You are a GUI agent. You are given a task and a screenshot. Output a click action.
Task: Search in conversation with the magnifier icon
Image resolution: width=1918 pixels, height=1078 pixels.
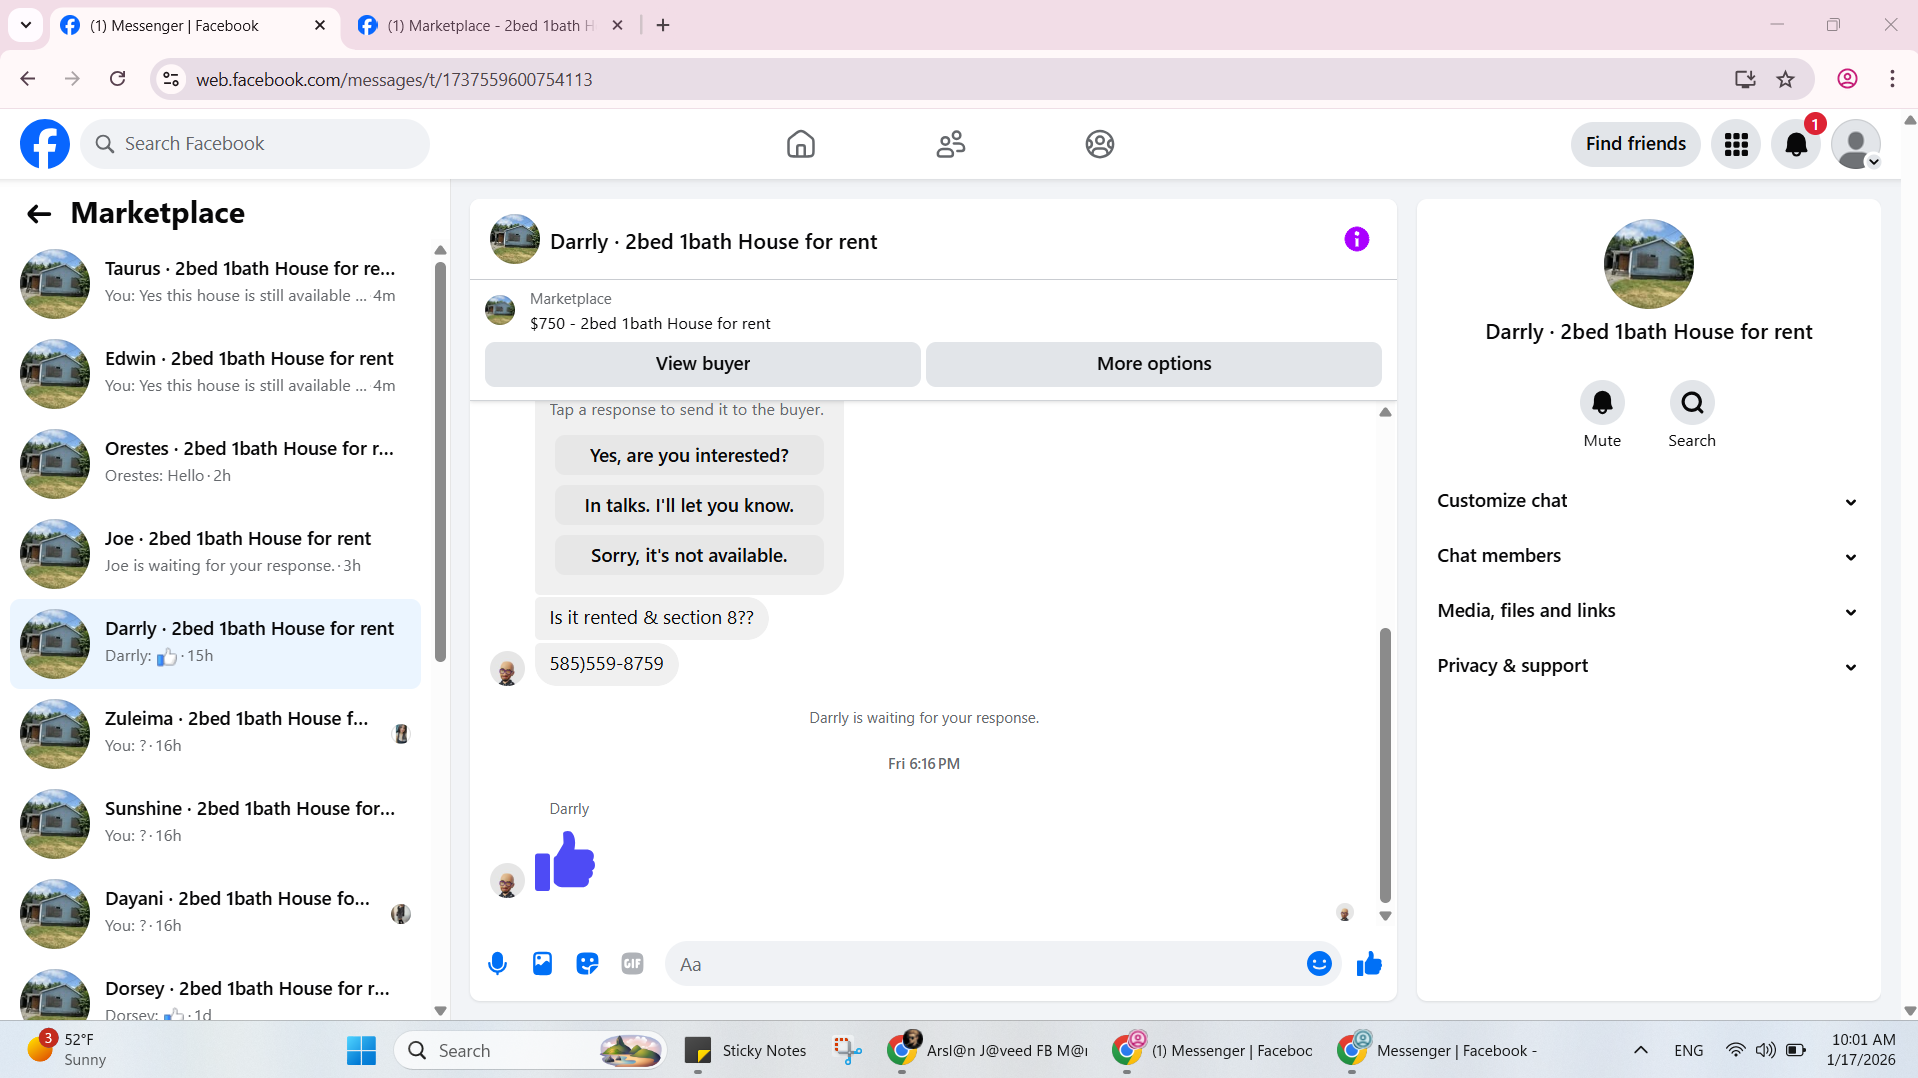point(1692,403)
